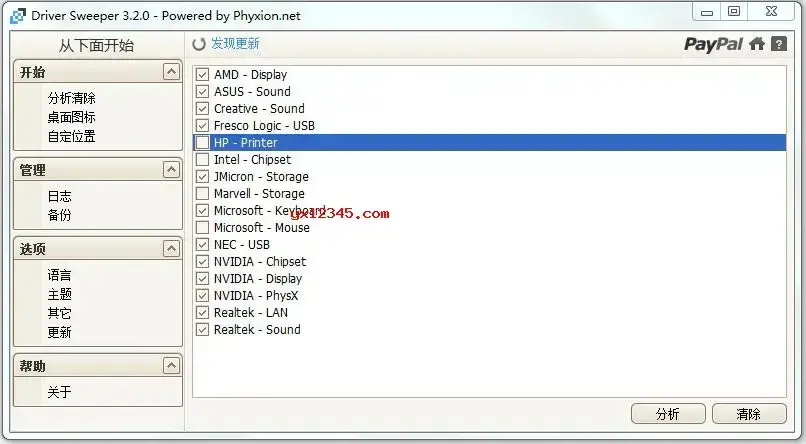
Task: Select the Microsoft - Mouse row text
Action: [262, 227]
